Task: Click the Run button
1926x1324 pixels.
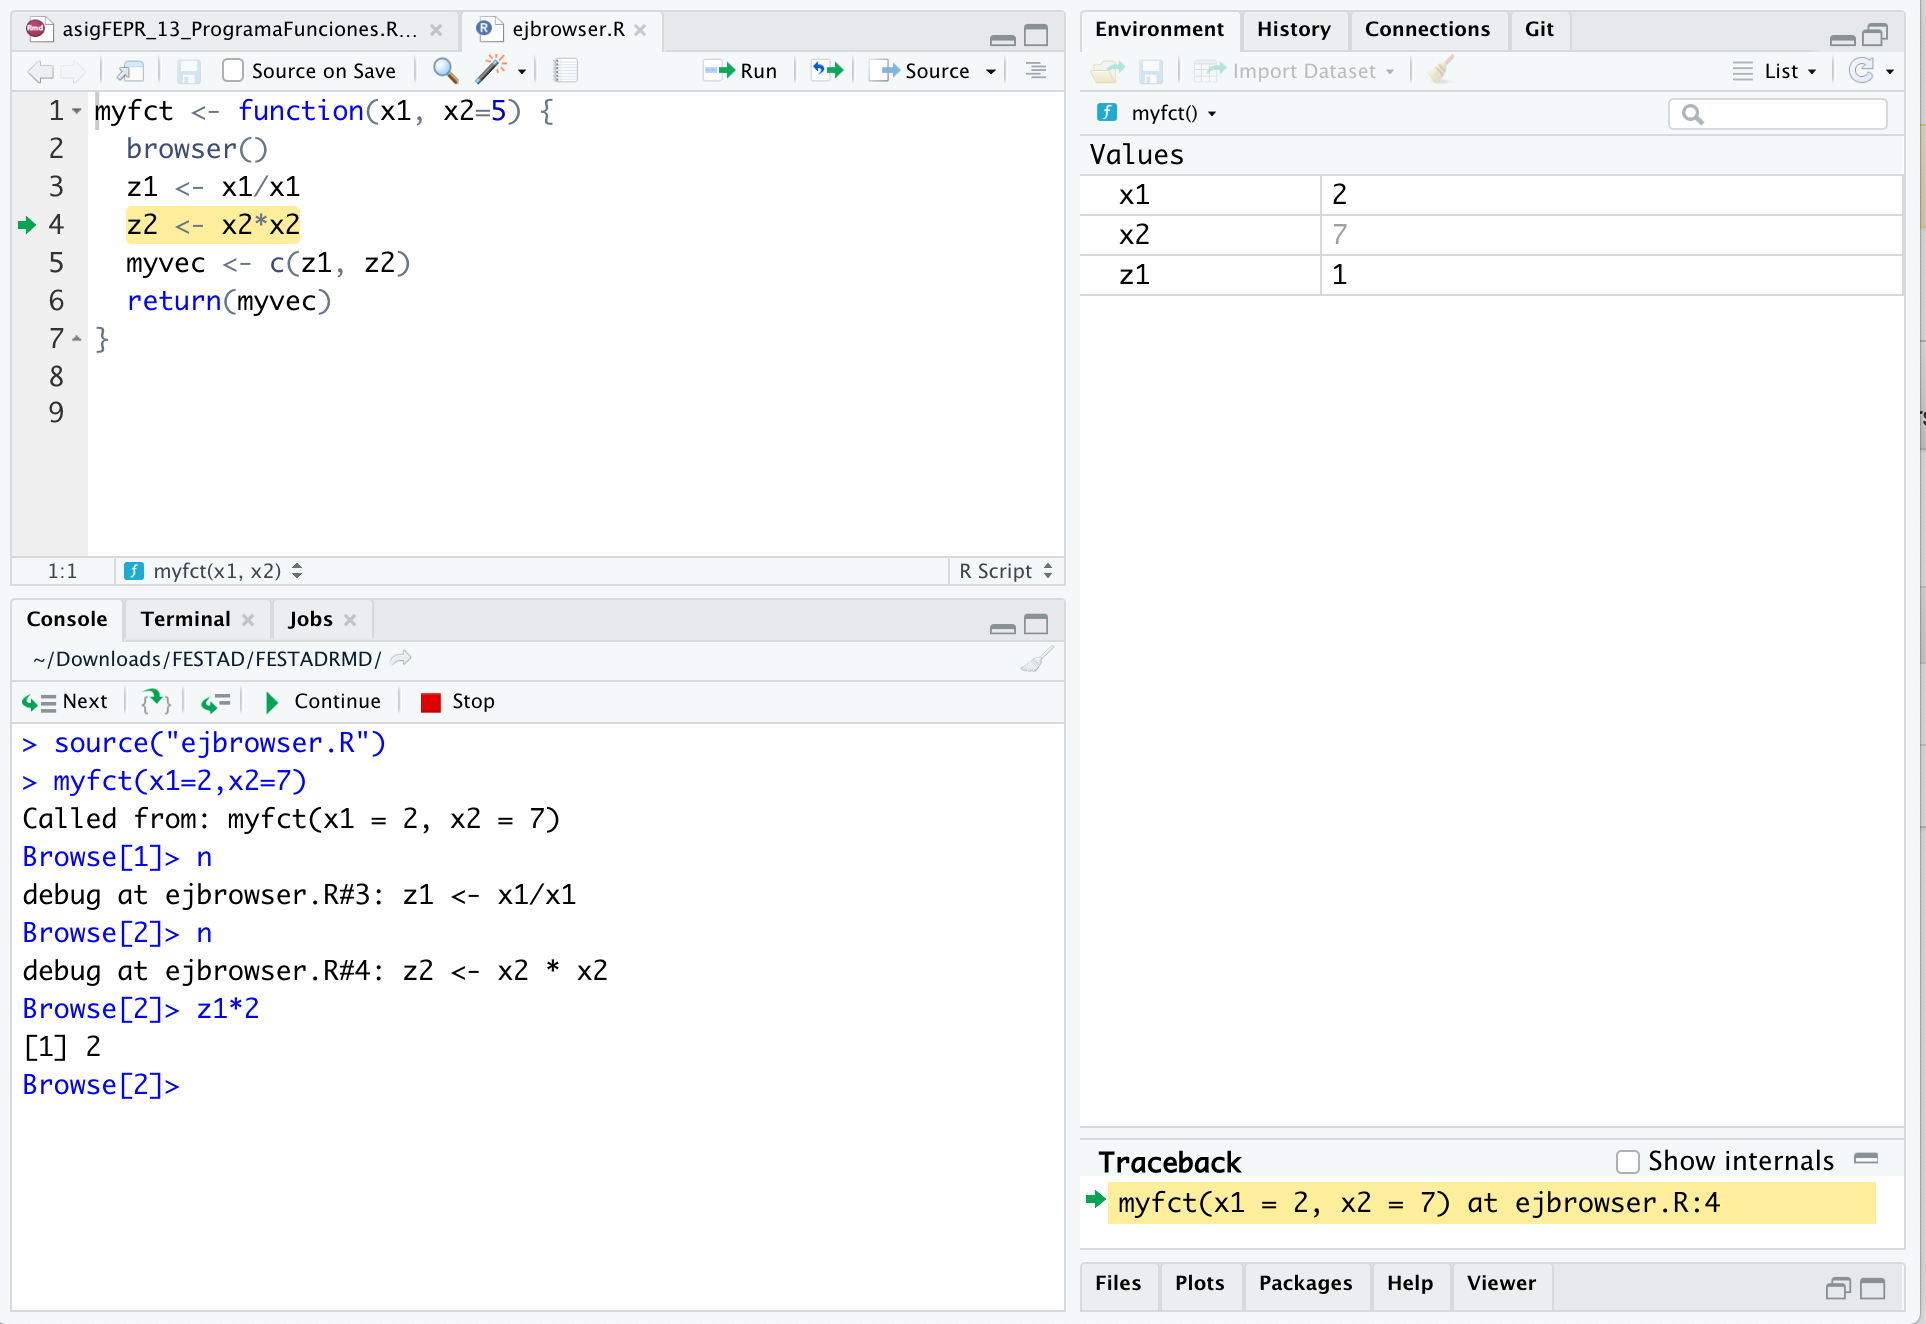Action: click(x=740, y=70)
